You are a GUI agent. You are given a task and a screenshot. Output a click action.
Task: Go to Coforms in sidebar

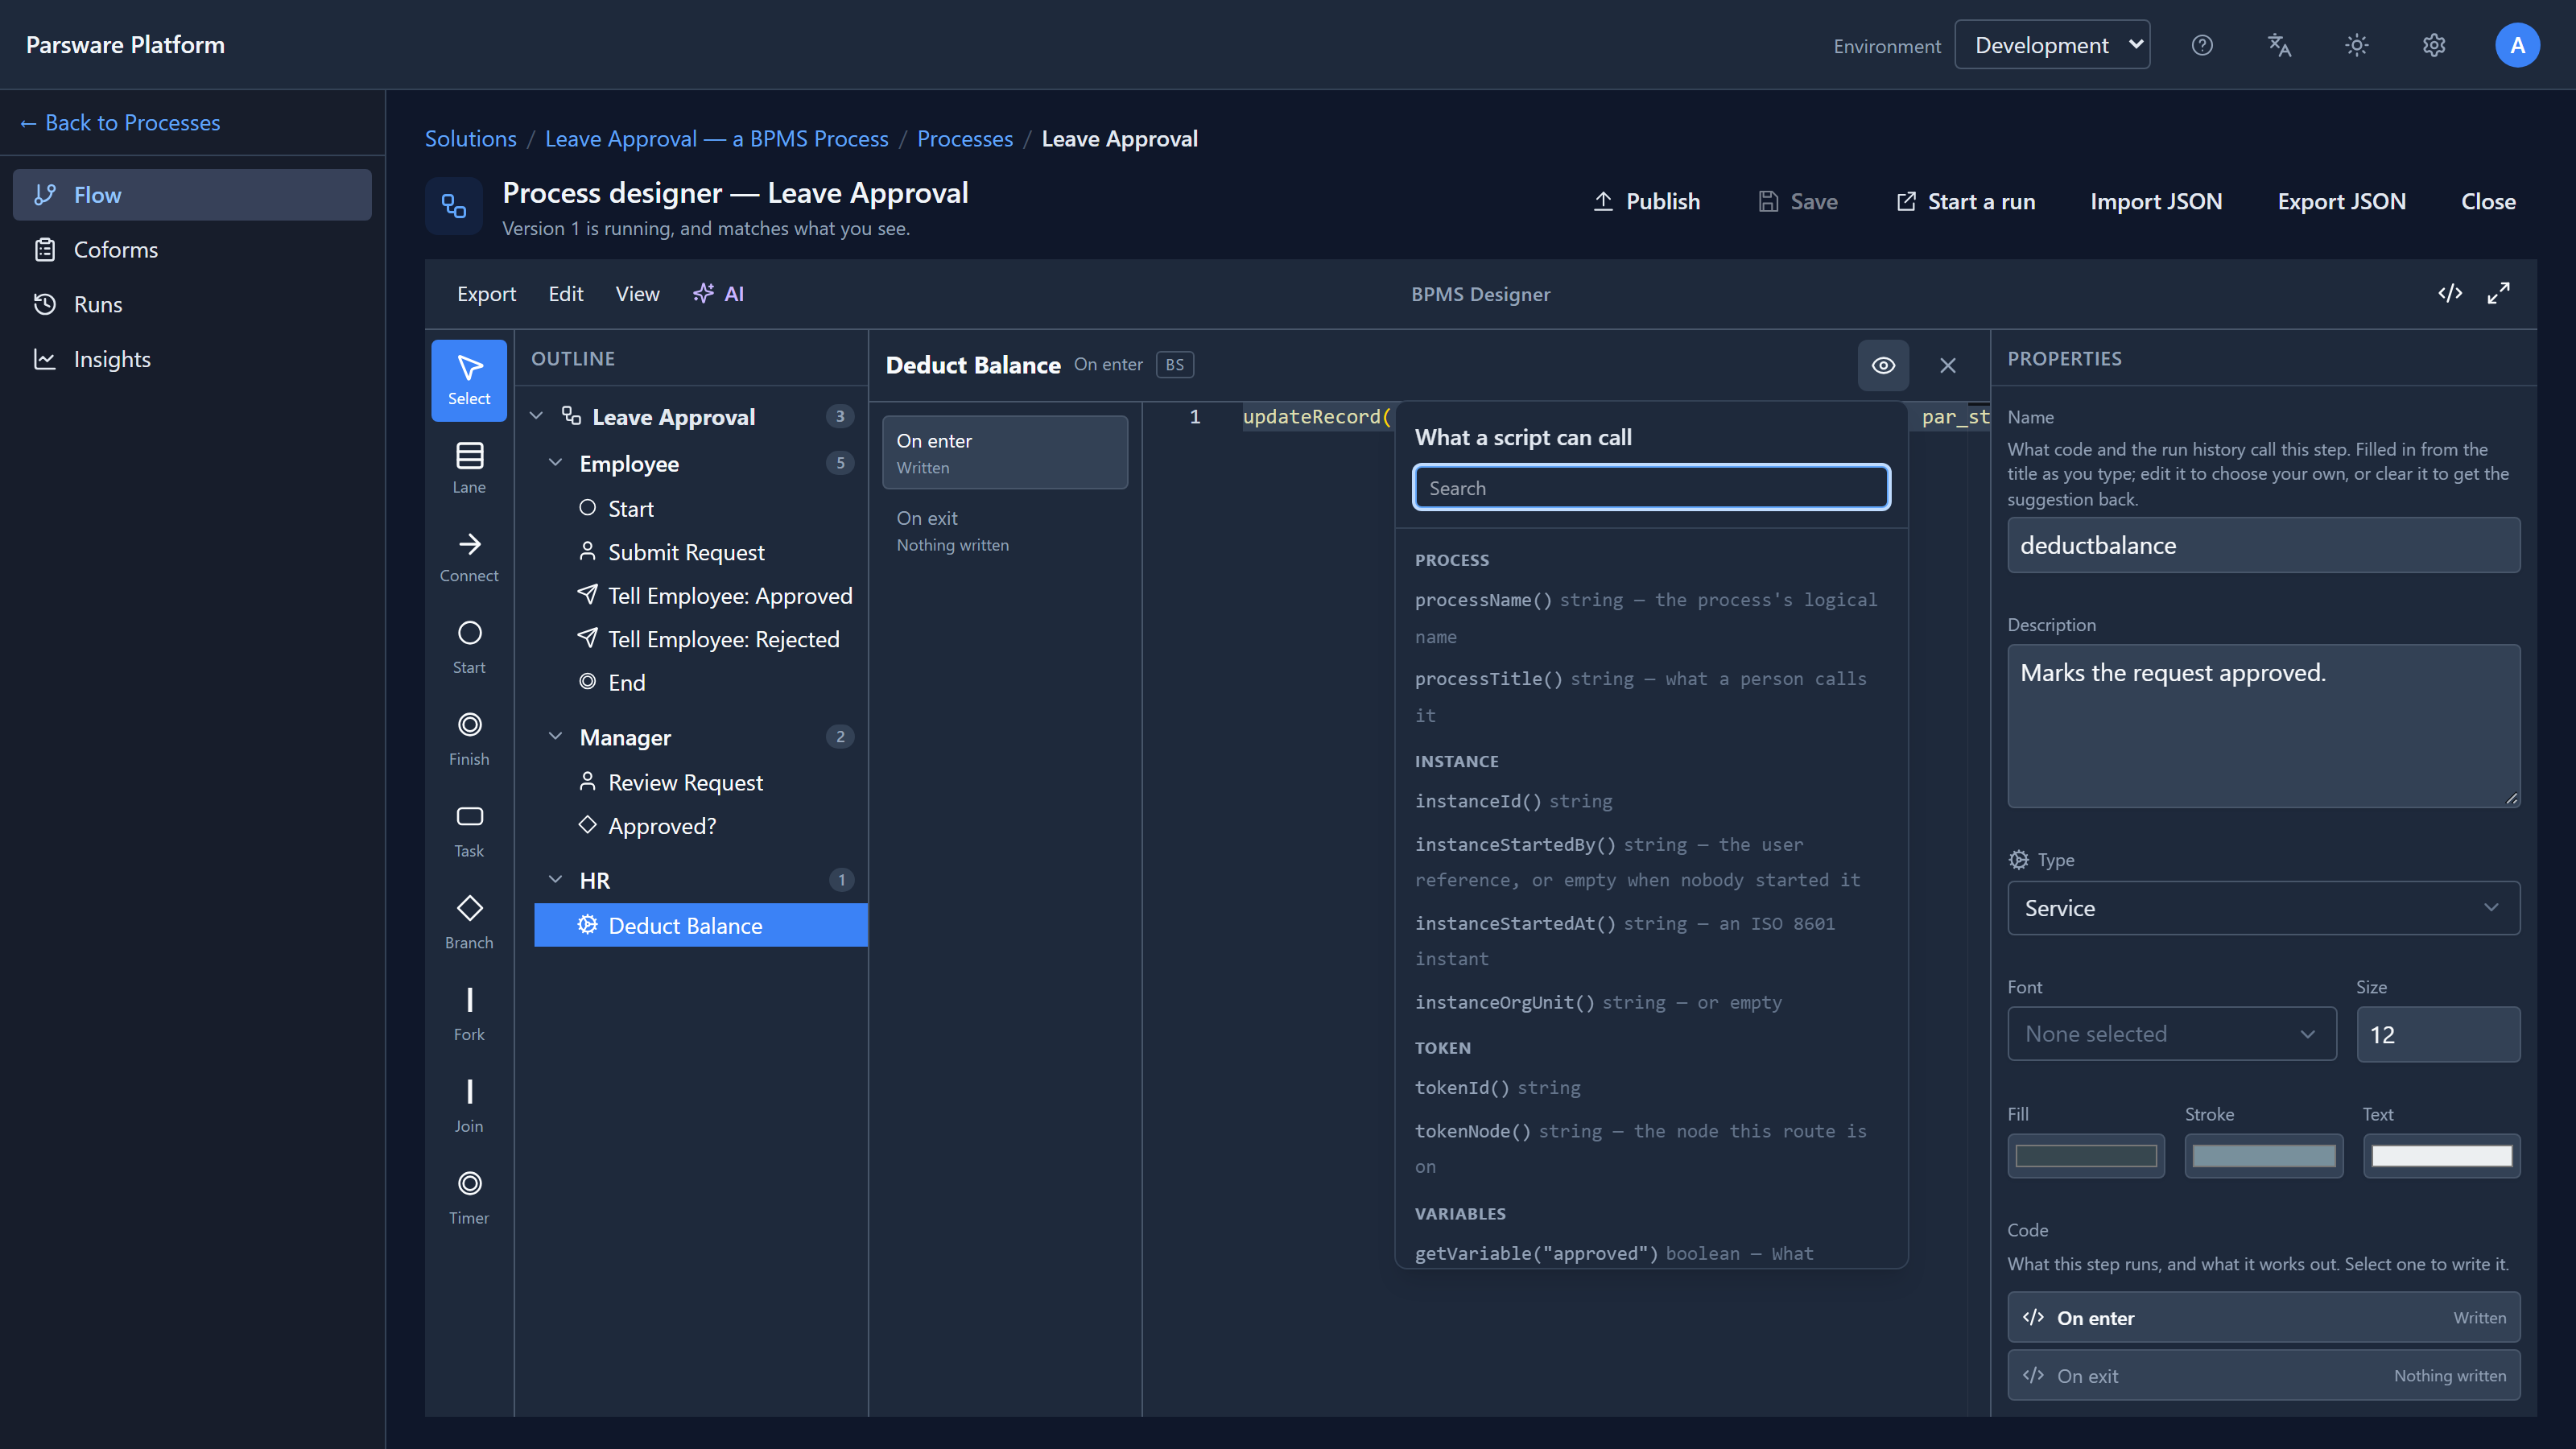(192, 249)
